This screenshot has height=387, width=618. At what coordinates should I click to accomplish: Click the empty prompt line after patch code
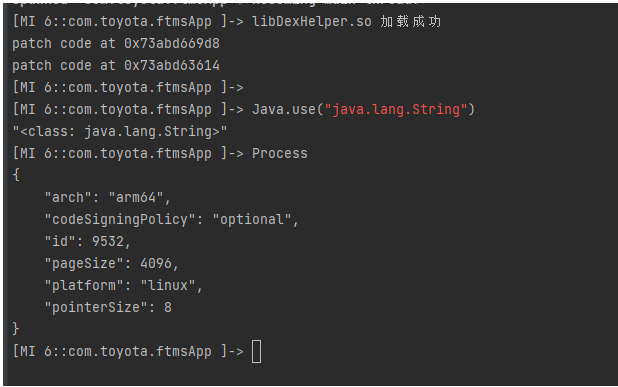pyautogui.click(x=128, y=87)
